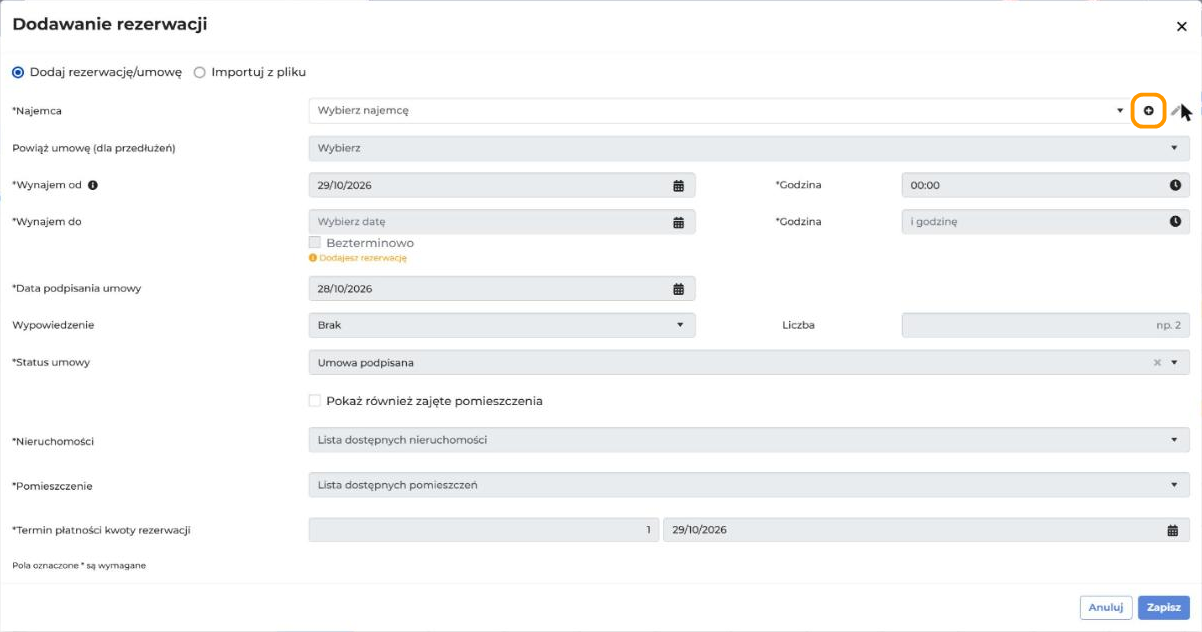The height and width of the screenshot is (632, 1202).
Task: Close the Dodawanie rezerwacji dialog
Action: (x=1181, y=27)
